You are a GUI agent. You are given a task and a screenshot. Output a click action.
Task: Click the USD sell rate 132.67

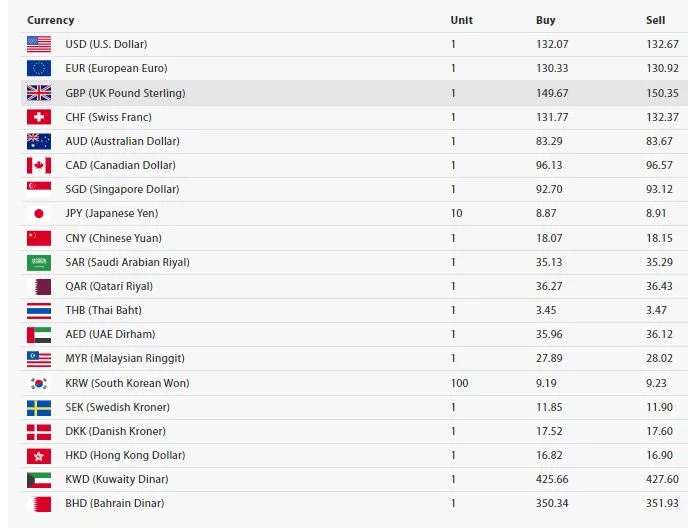pos(662,44)
